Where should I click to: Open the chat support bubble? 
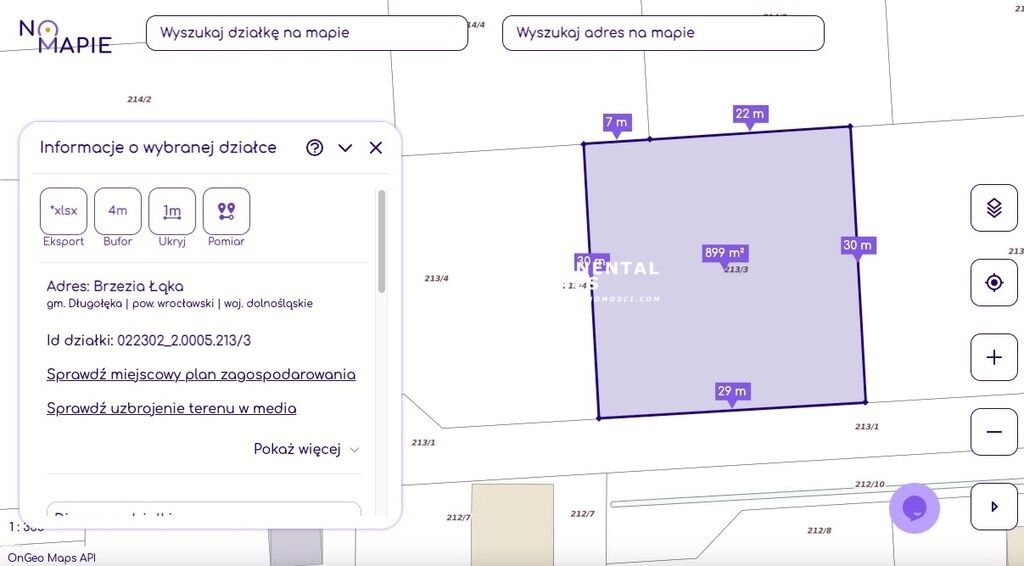[x=914, y=508]
